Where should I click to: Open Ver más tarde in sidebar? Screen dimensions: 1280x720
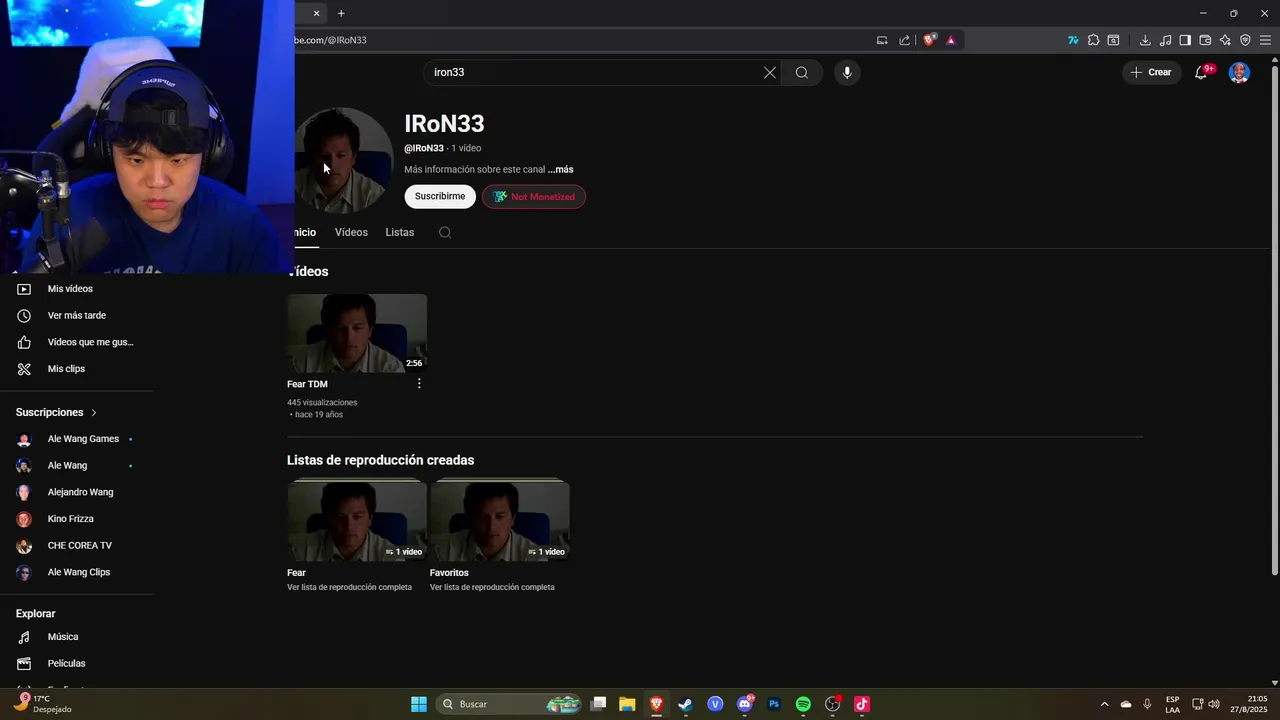77,315
